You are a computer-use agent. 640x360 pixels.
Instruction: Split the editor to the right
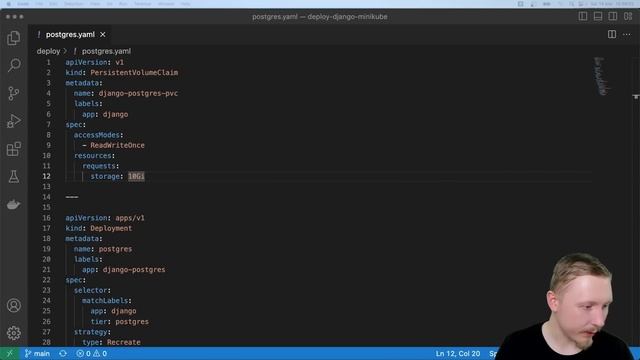[612, 35]
